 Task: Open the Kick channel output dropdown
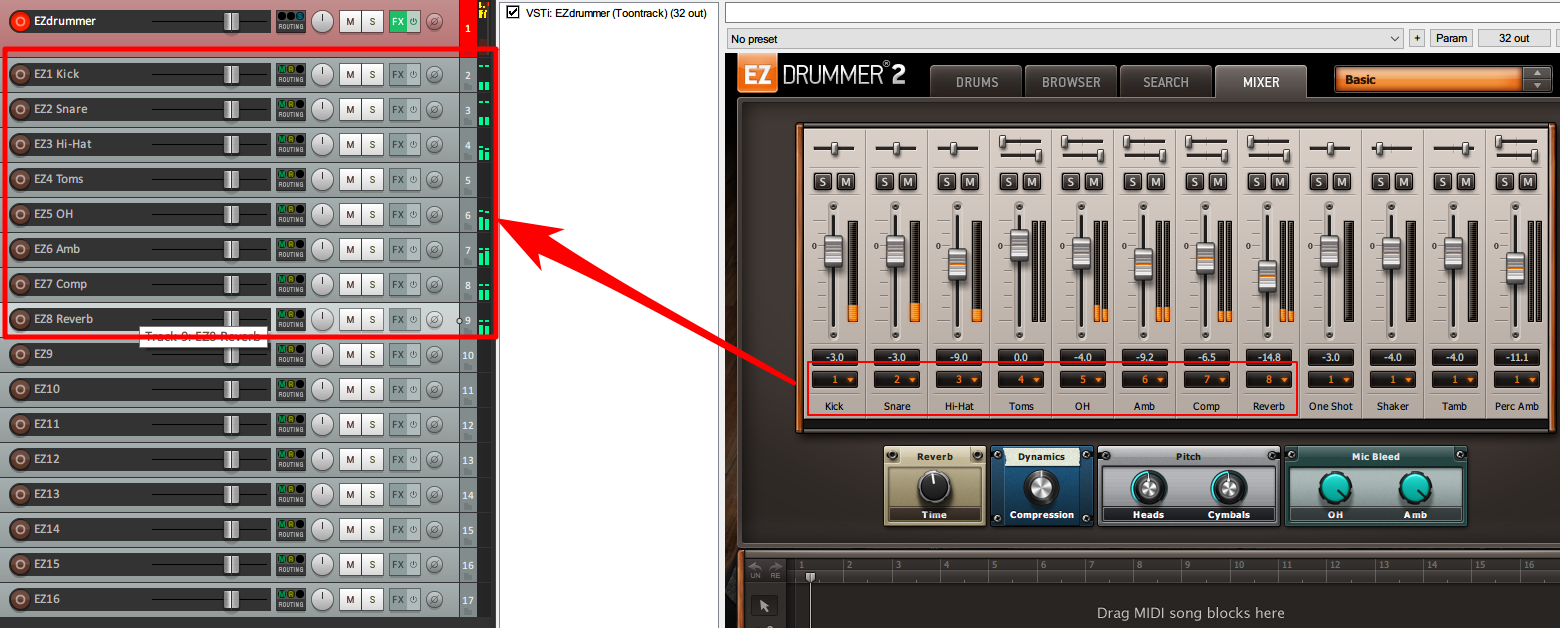(x=834, y=380)
